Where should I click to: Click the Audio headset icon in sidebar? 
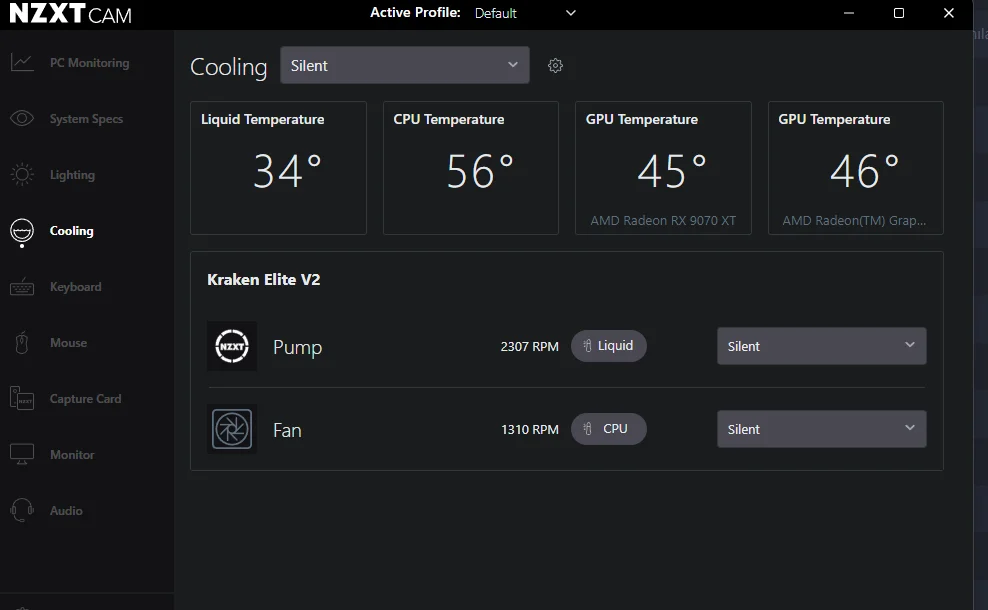point(22,510)
